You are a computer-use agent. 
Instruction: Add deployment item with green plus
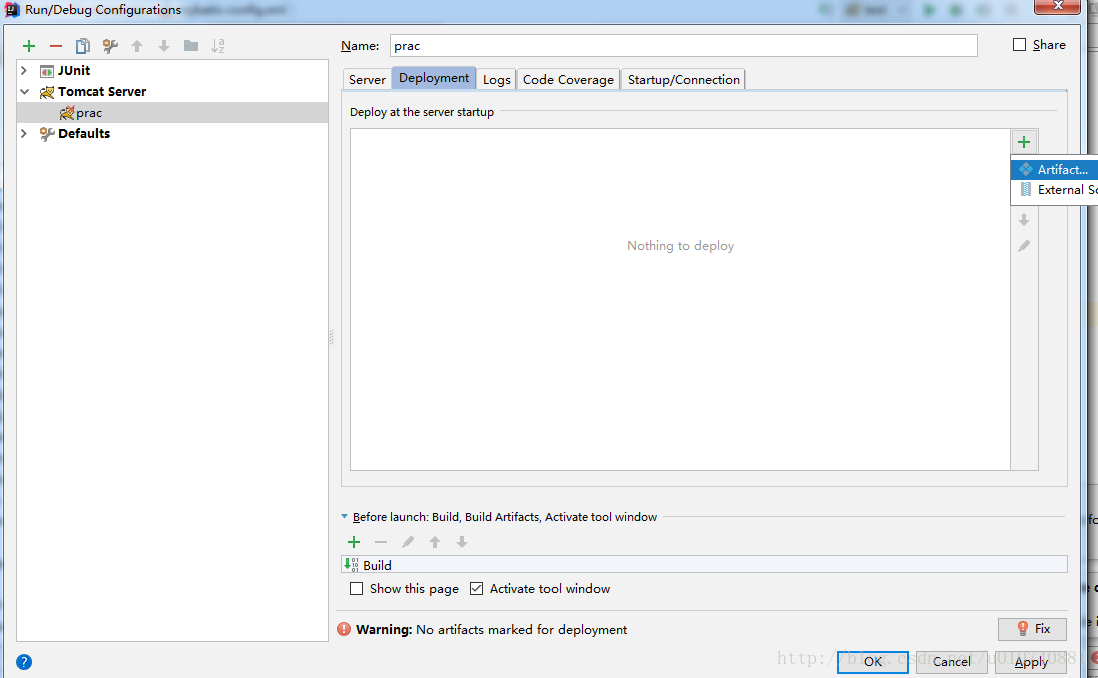1024,142
